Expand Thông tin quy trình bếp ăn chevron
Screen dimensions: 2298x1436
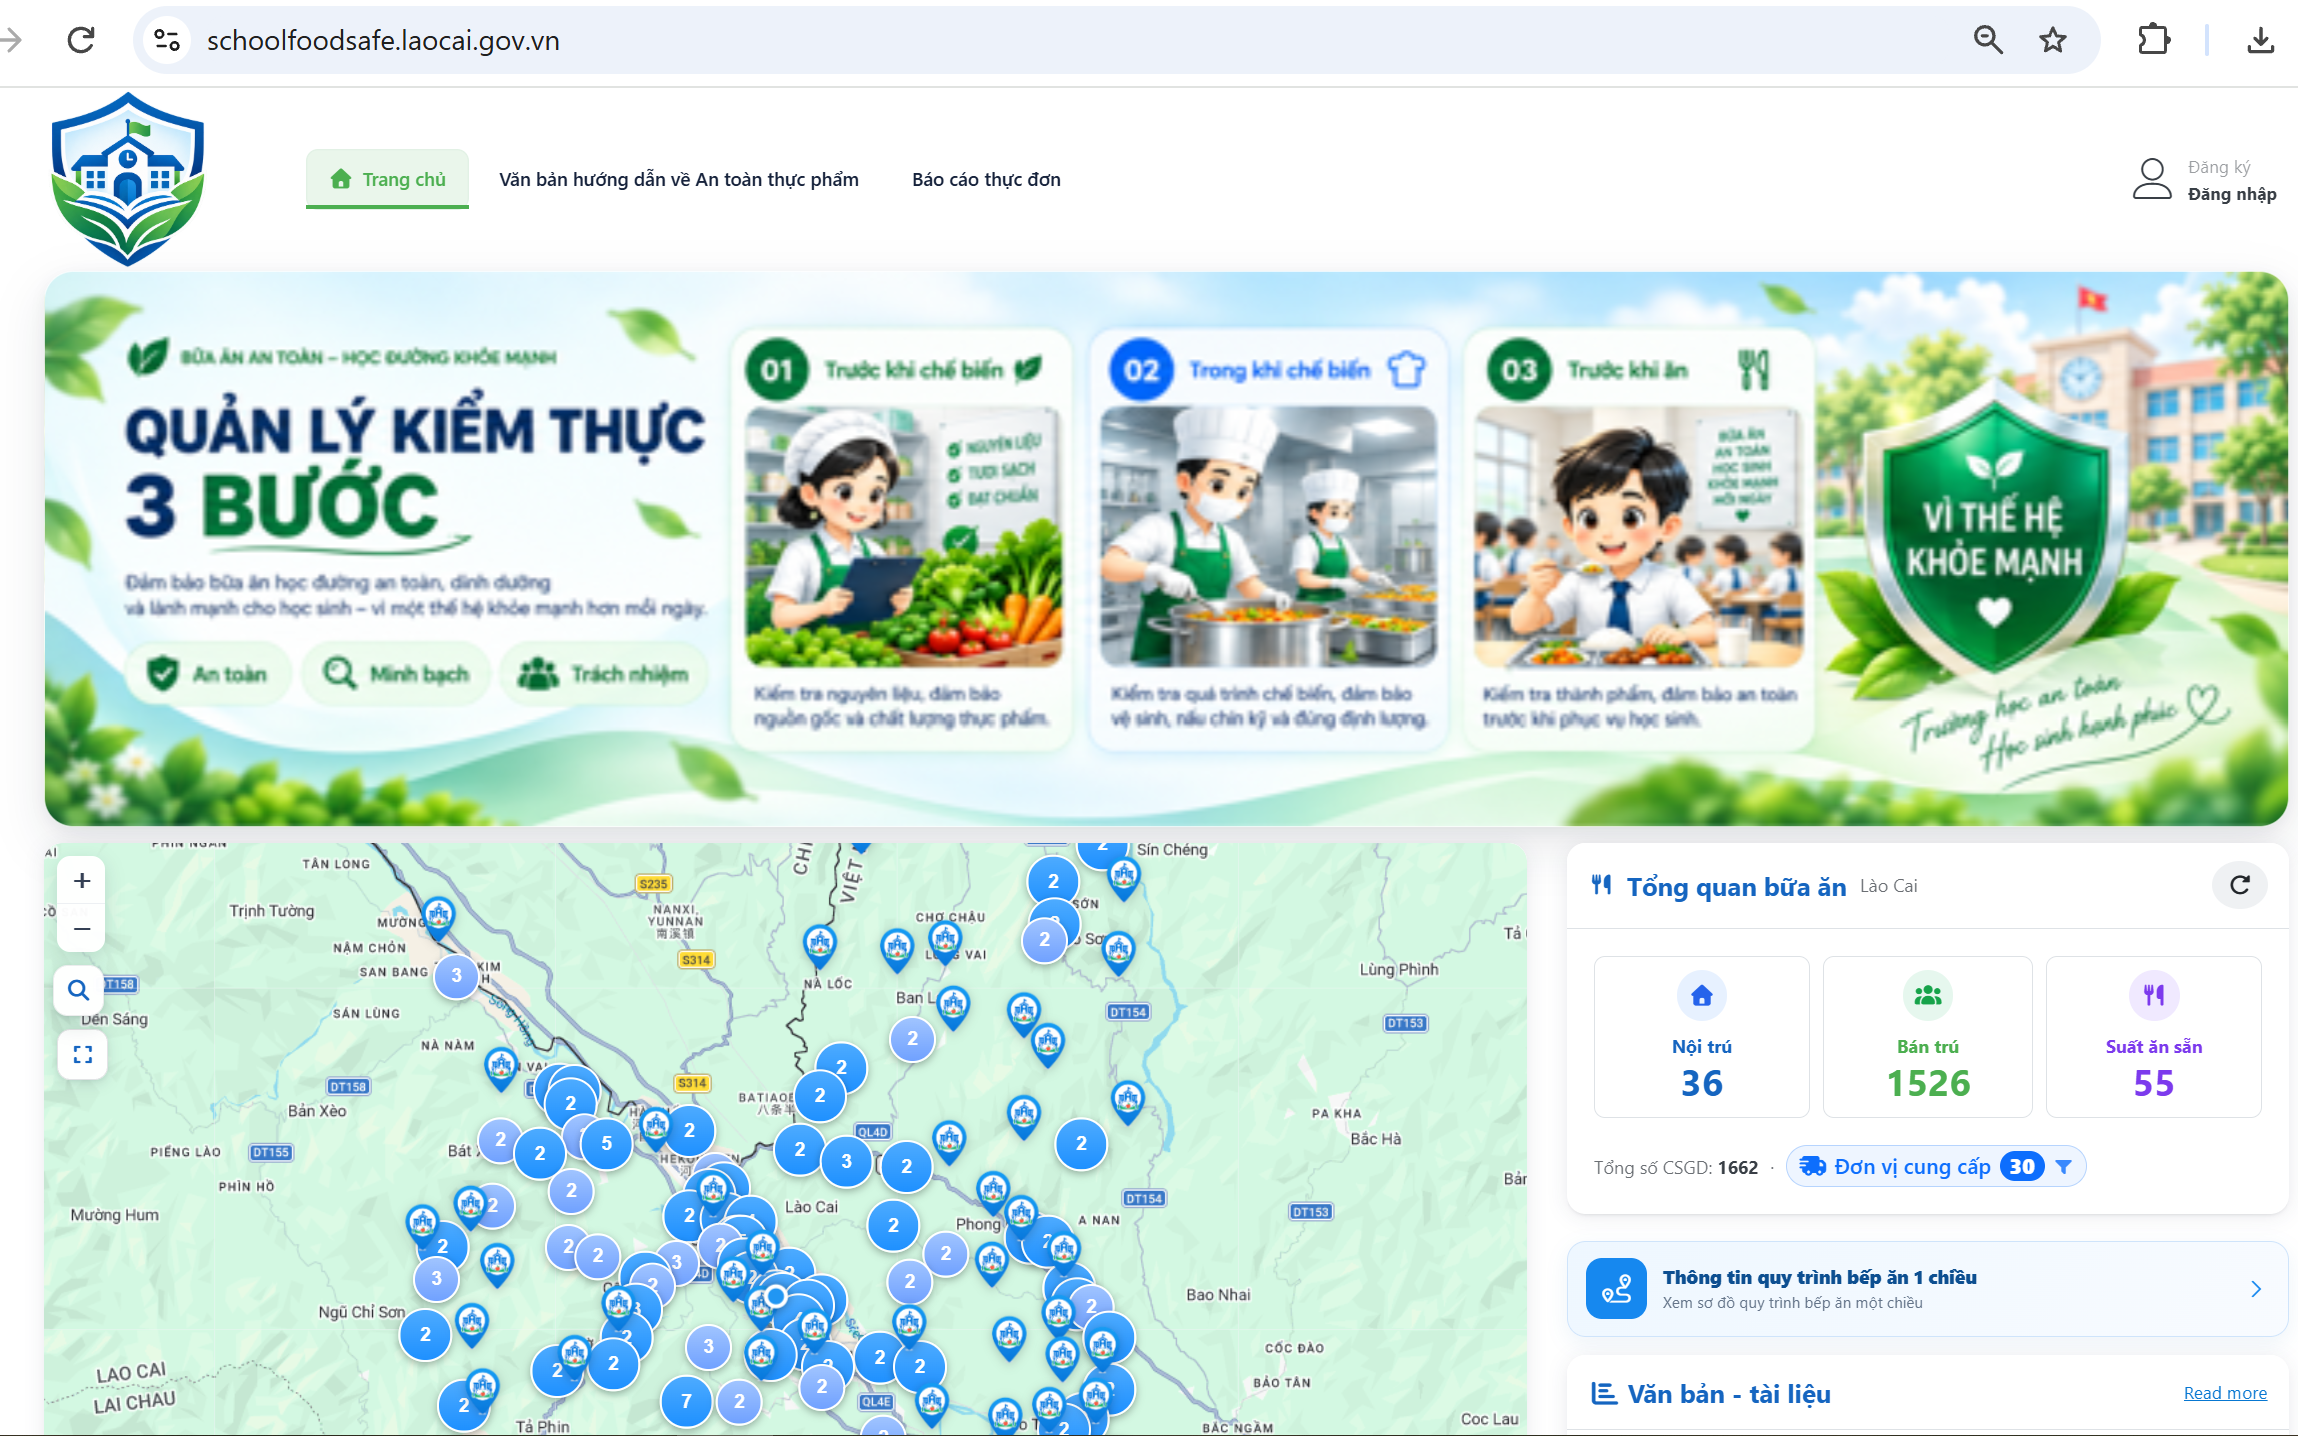point(2256,1289)
